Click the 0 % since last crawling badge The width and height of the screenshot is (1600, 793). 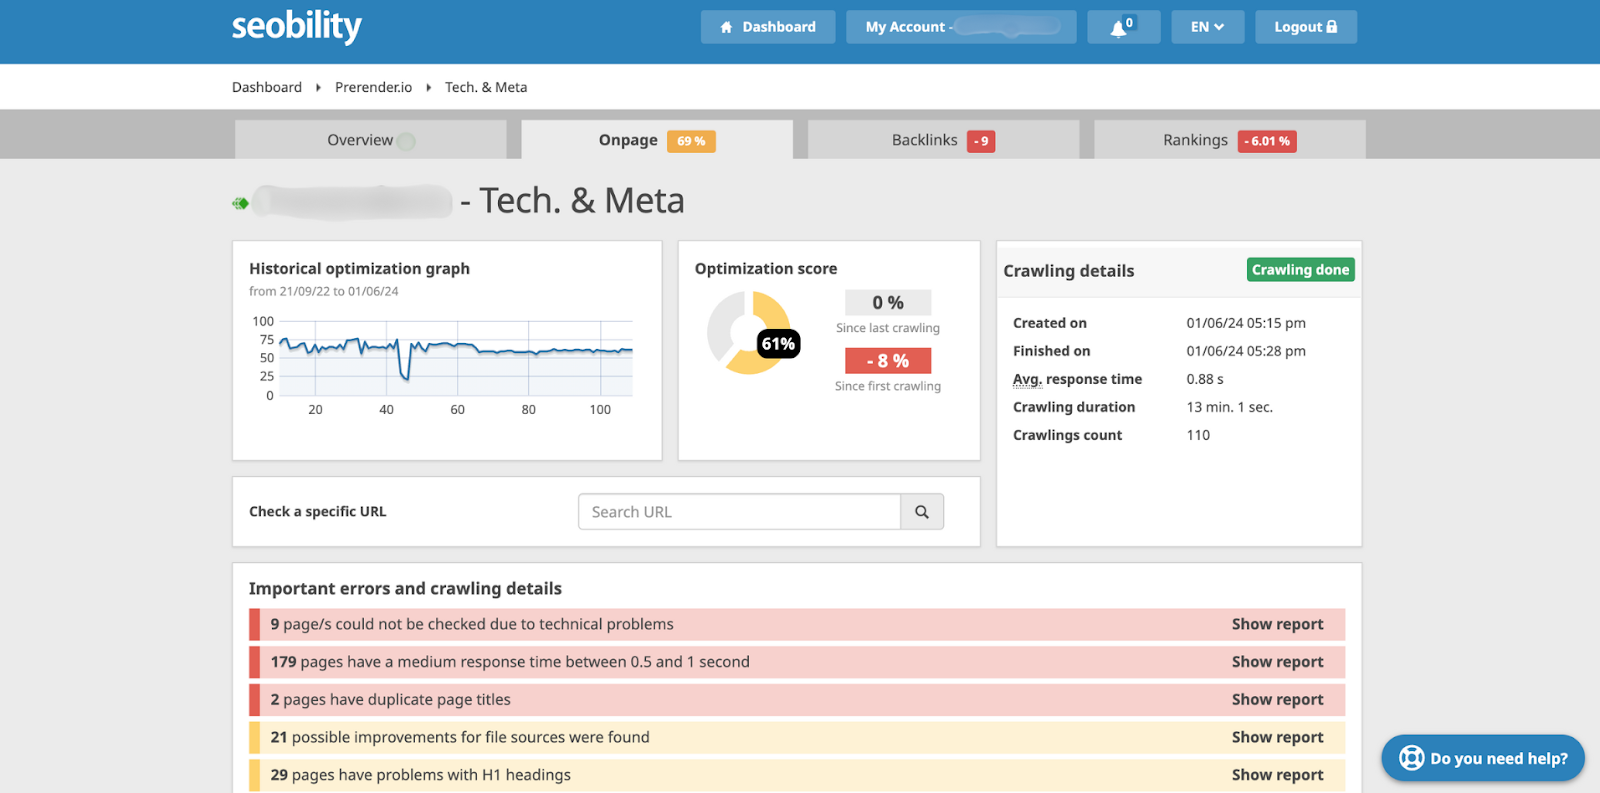tap(888, 303)
